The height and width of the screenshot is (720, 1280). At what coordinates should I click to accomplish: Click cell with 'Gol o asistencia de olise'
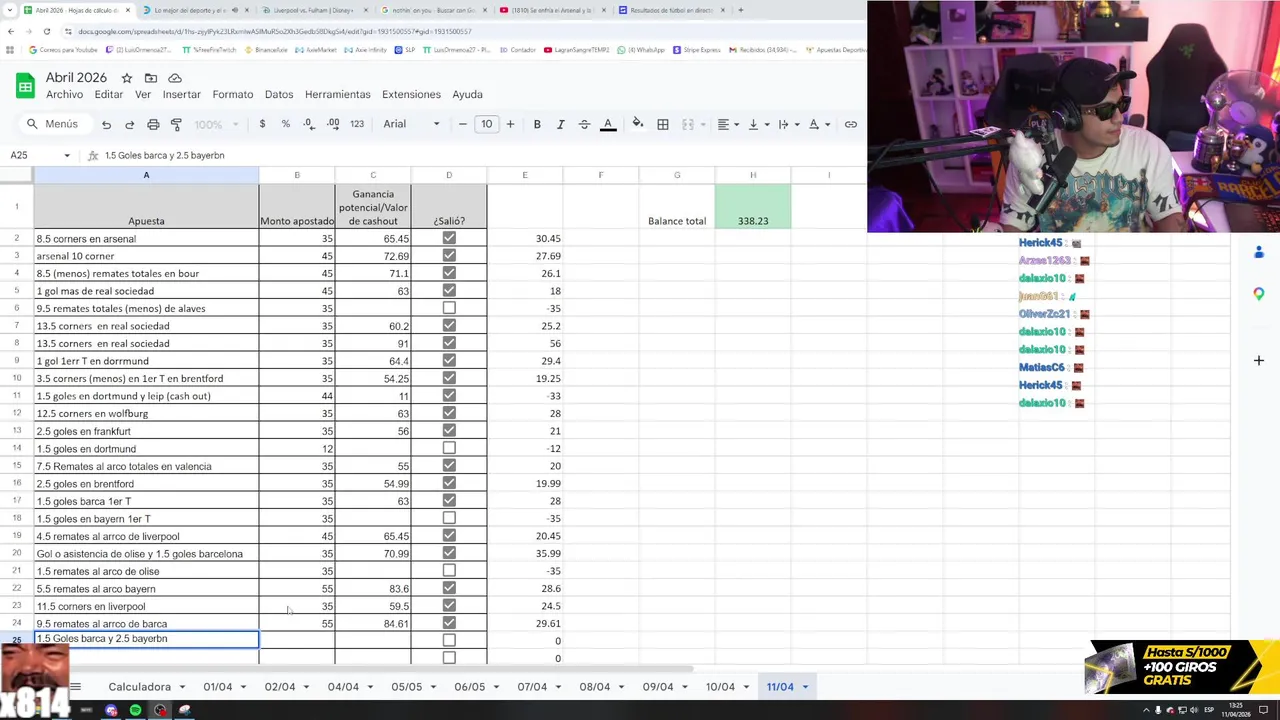[146, 554]
